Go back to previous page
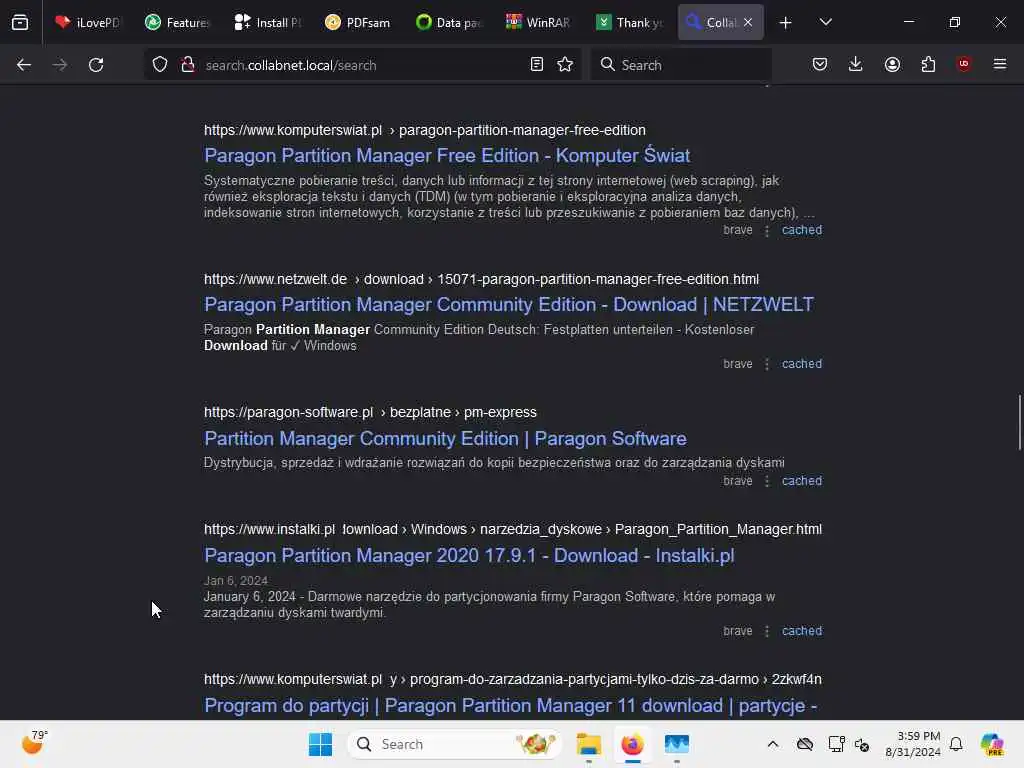This screenshot has height=768, width=1024. click(x=24, y=65)
